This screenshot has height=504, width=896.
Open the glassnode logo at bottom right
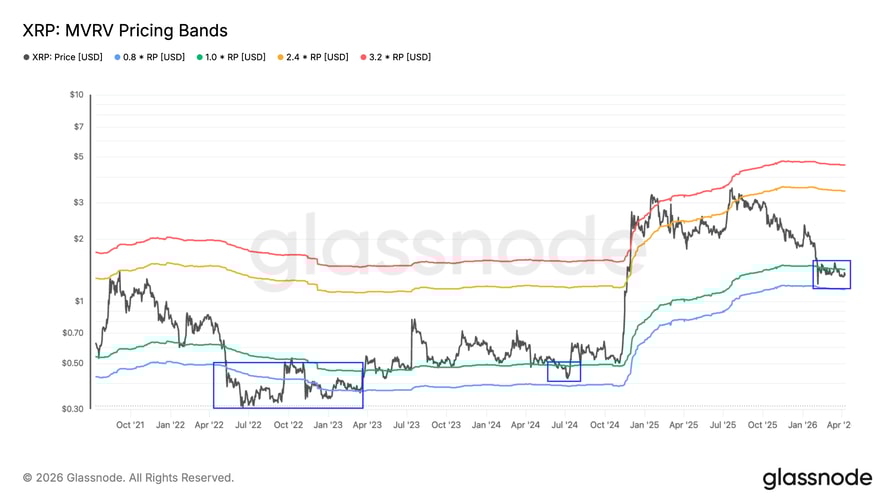pos(816,478)
